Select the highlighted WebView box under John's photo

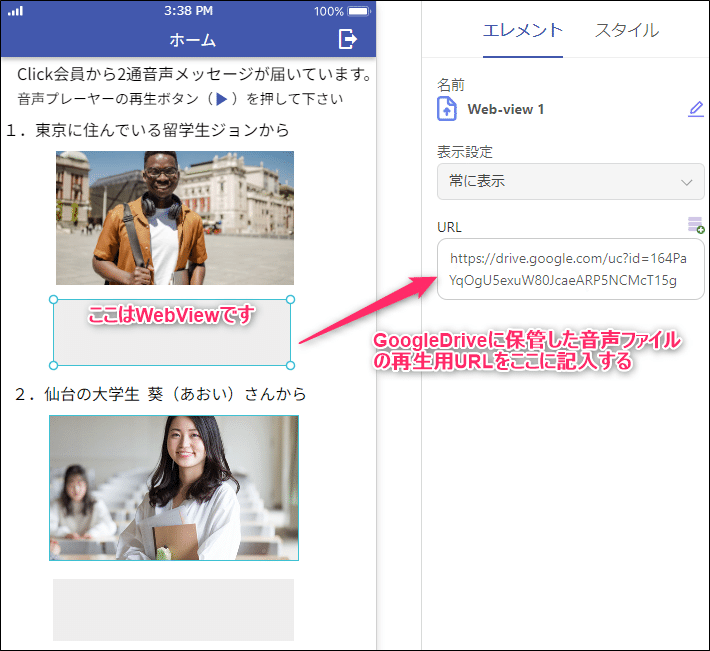(x=172, y=332)
